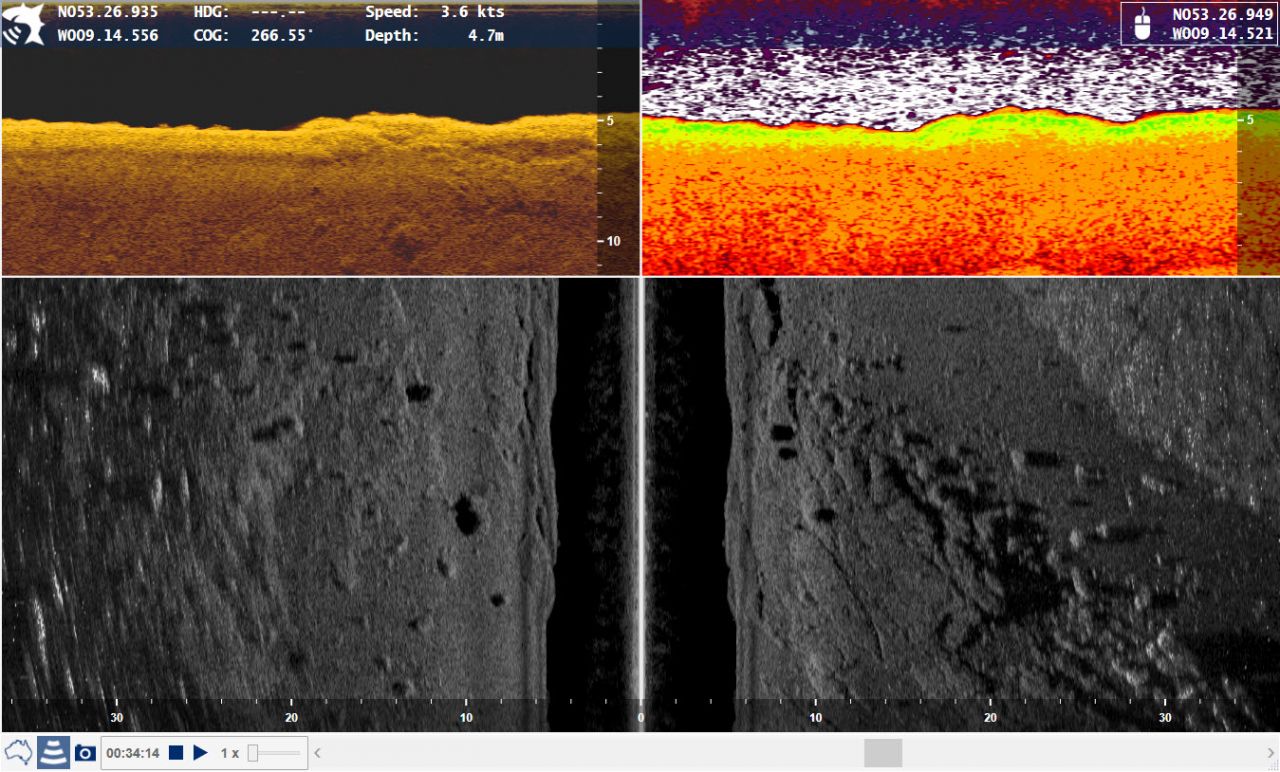The width and height of the screenshot is (1280, 772).
Task: Click the 10 depth scale label
Action: [x=613, y=241]
